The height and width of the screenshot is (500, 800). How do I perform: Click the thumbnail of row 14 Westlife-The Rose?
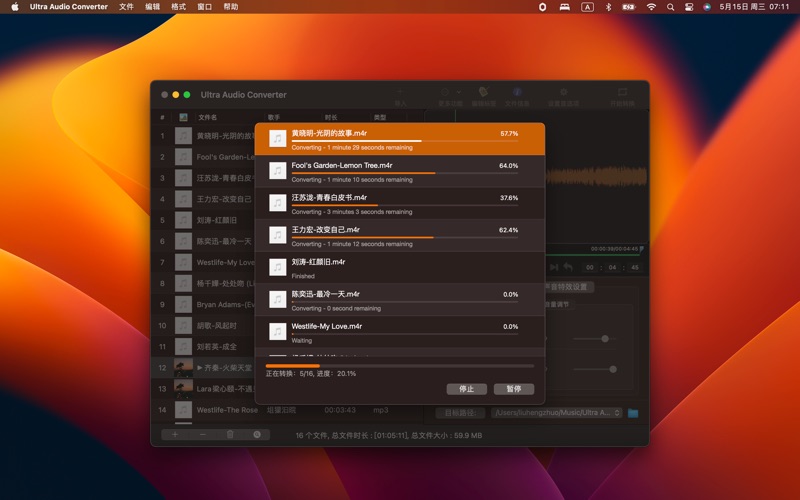point(183,410)
